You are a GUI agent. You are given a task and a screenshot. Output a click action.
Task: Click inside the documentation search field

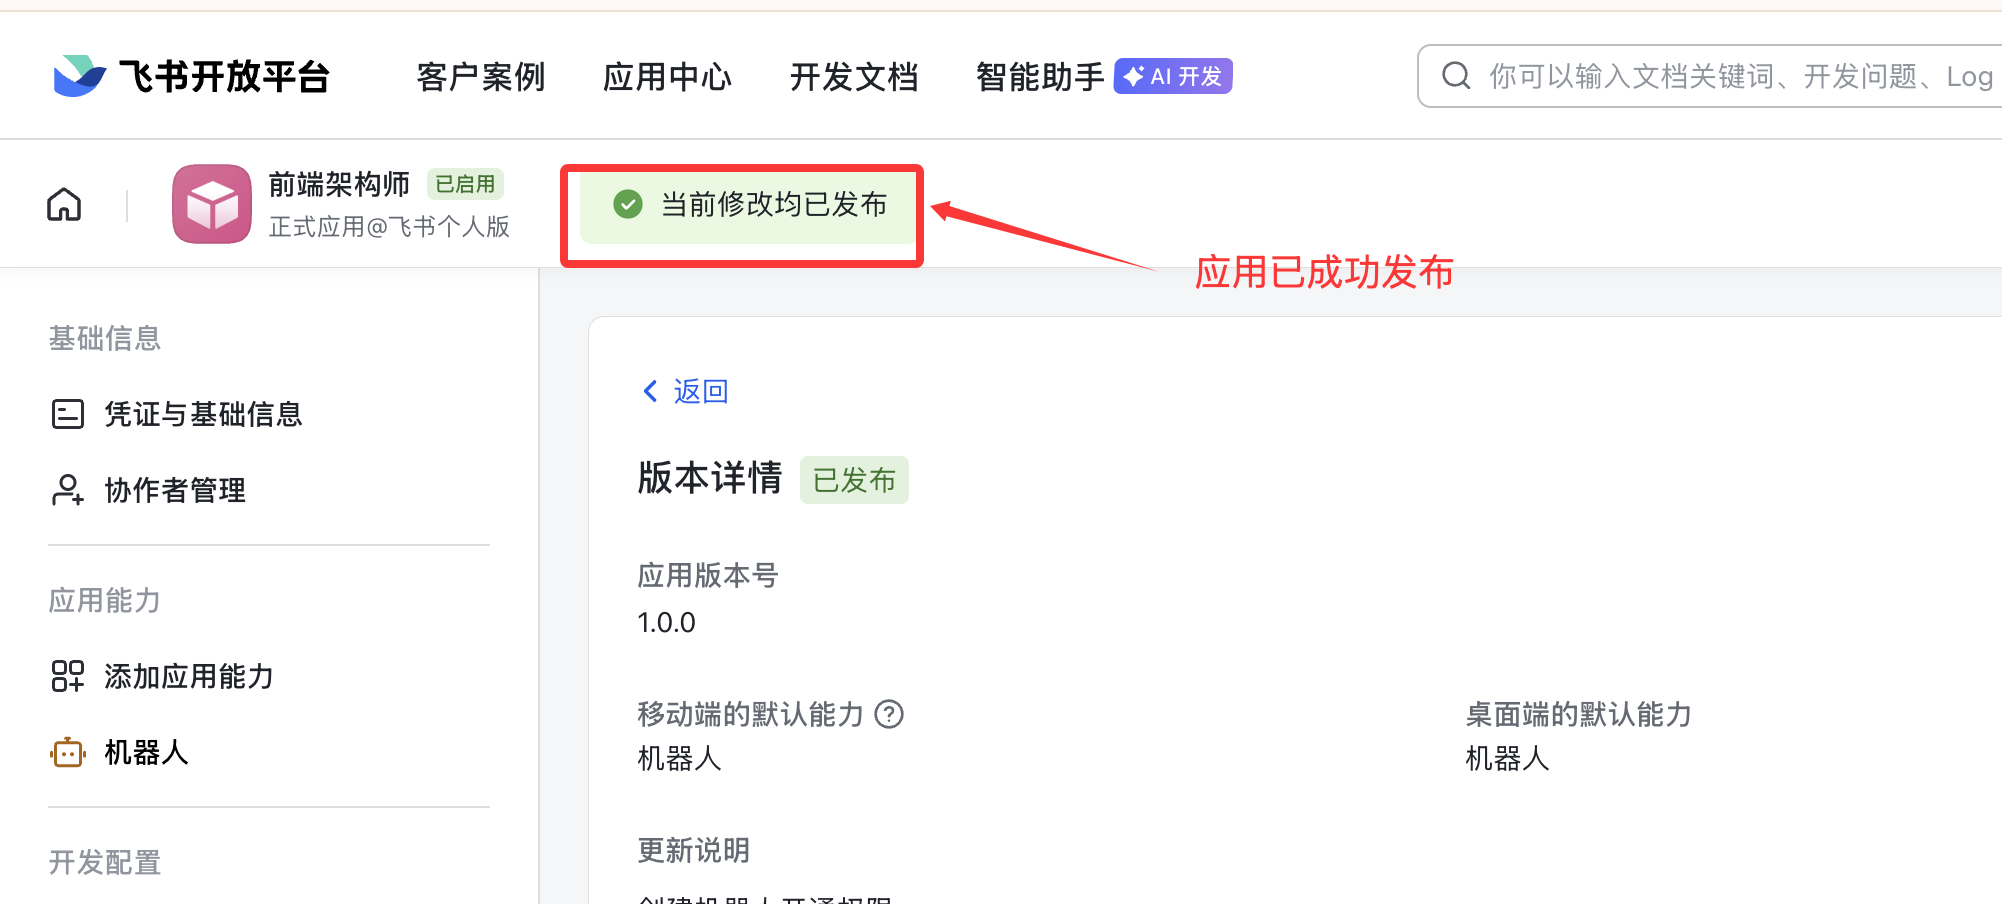click(1700, 74)
